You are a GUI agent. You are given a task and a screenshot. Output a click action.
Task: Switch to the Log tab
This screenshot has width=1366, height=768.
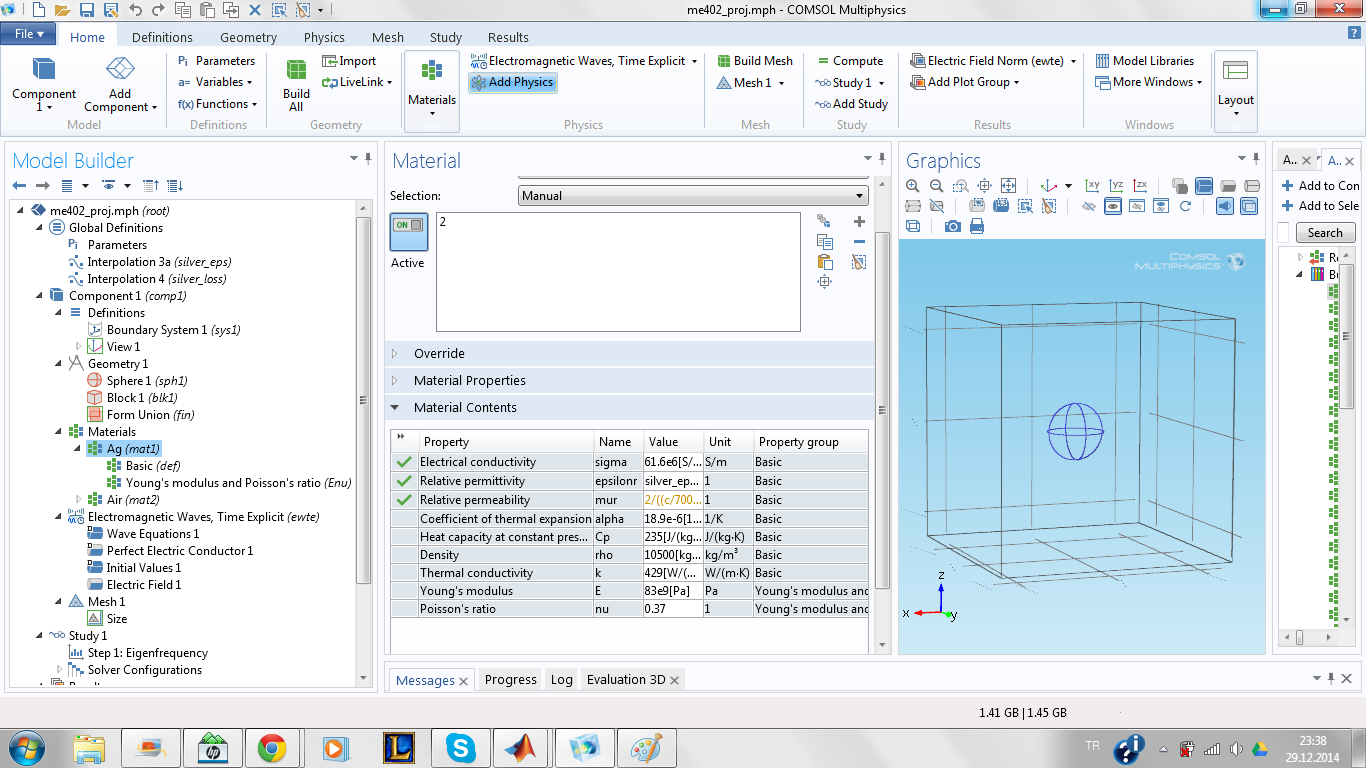(x=561, y=680)
